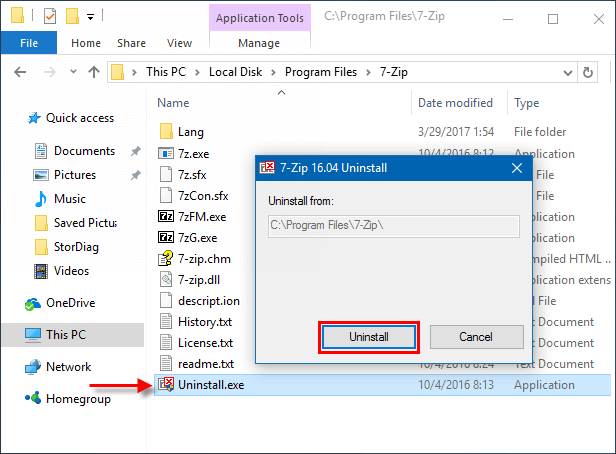
Task: Open the View ribbon tab
Action: pos(179,43)
